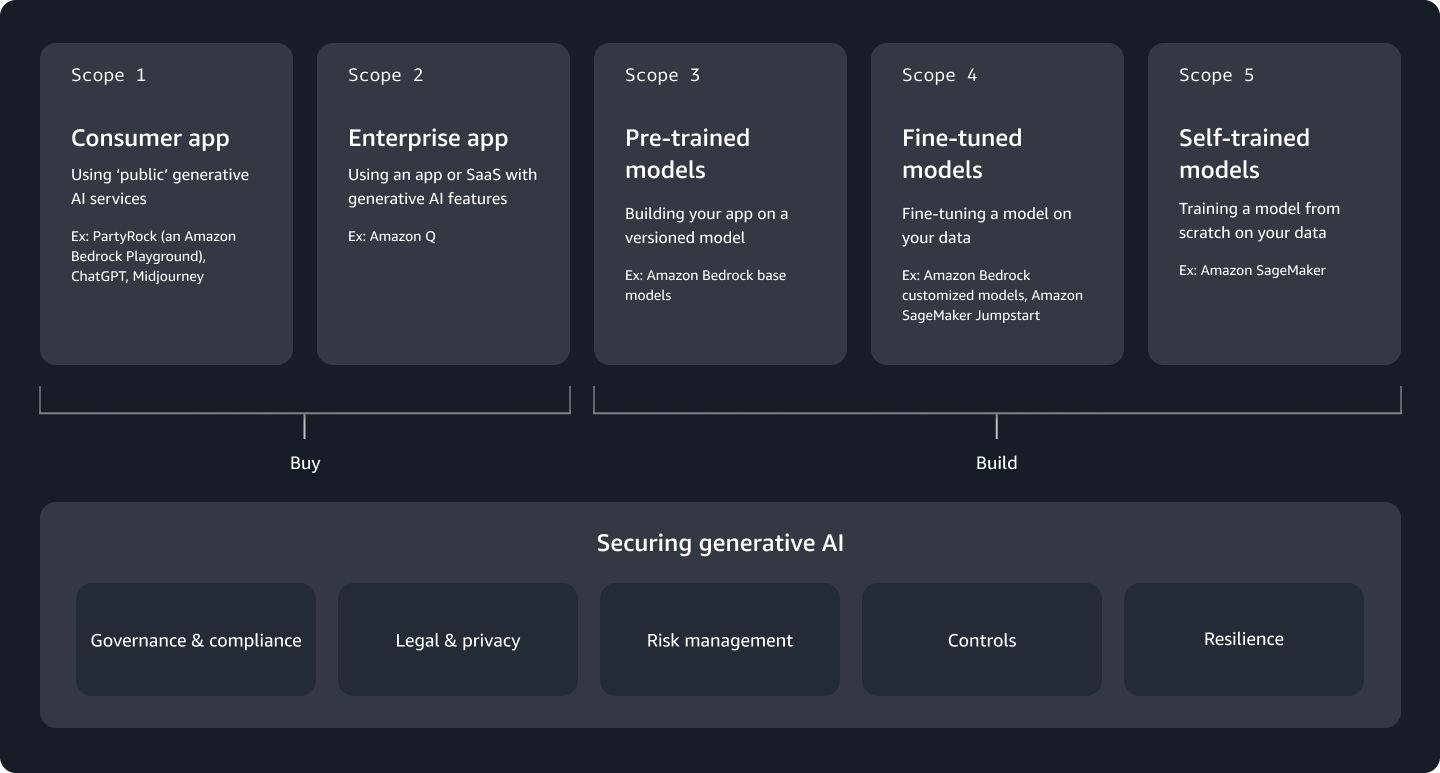Click the Consumer app card title
This screenshot has height=773, width=1440.
(150, 138)
